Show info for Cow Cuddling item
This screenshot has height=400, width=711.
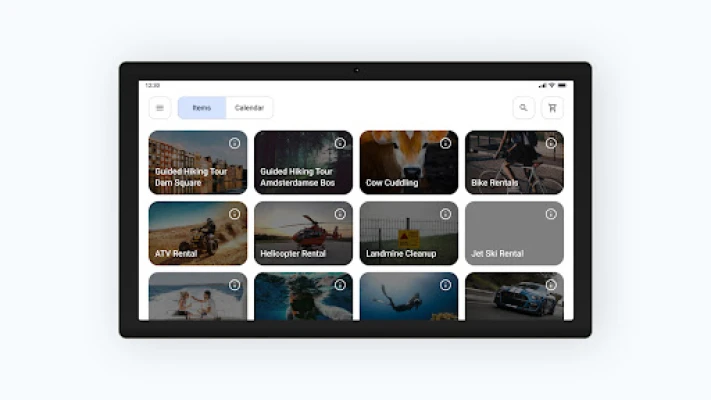tap(445, 143)
